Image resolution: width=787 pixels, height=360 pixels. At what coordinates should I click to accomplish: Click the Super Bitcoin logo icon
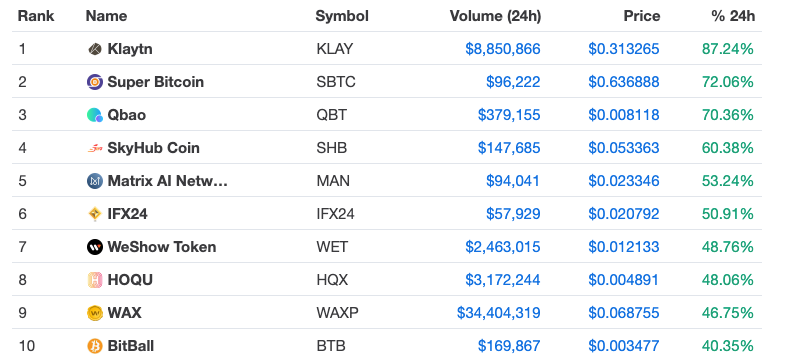coord(94,82)
